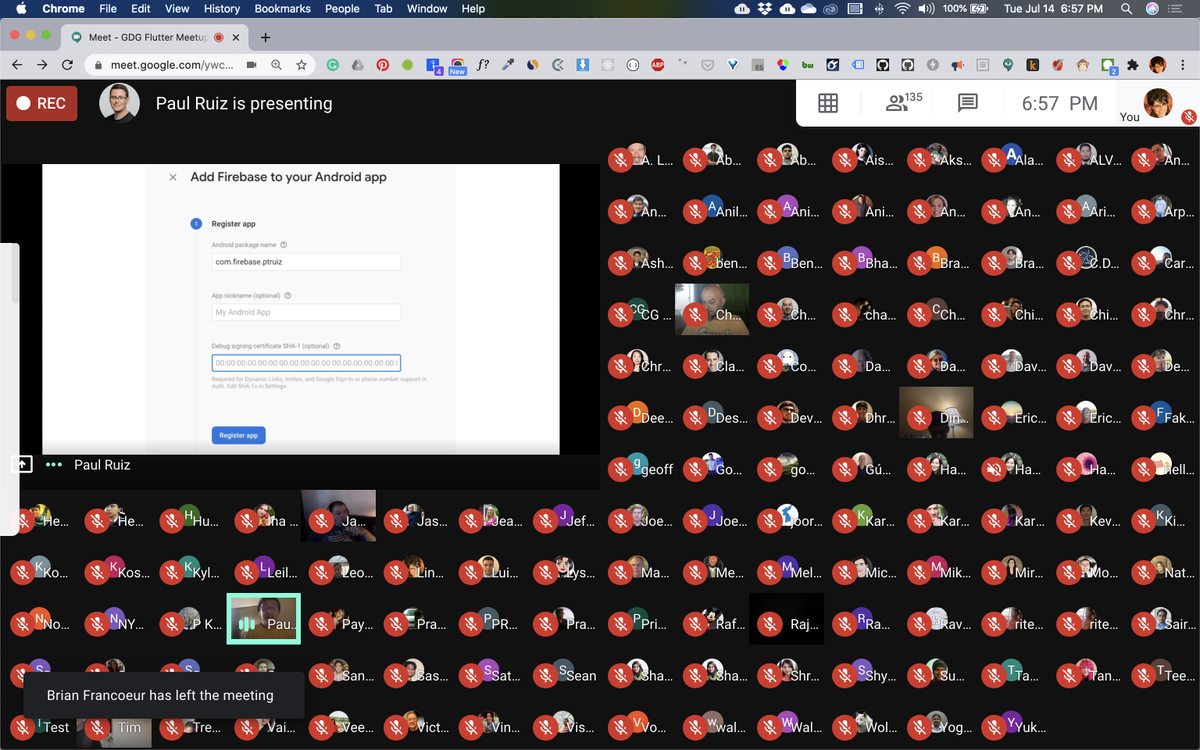Open the Bookmarks menu

pos(282,8)
